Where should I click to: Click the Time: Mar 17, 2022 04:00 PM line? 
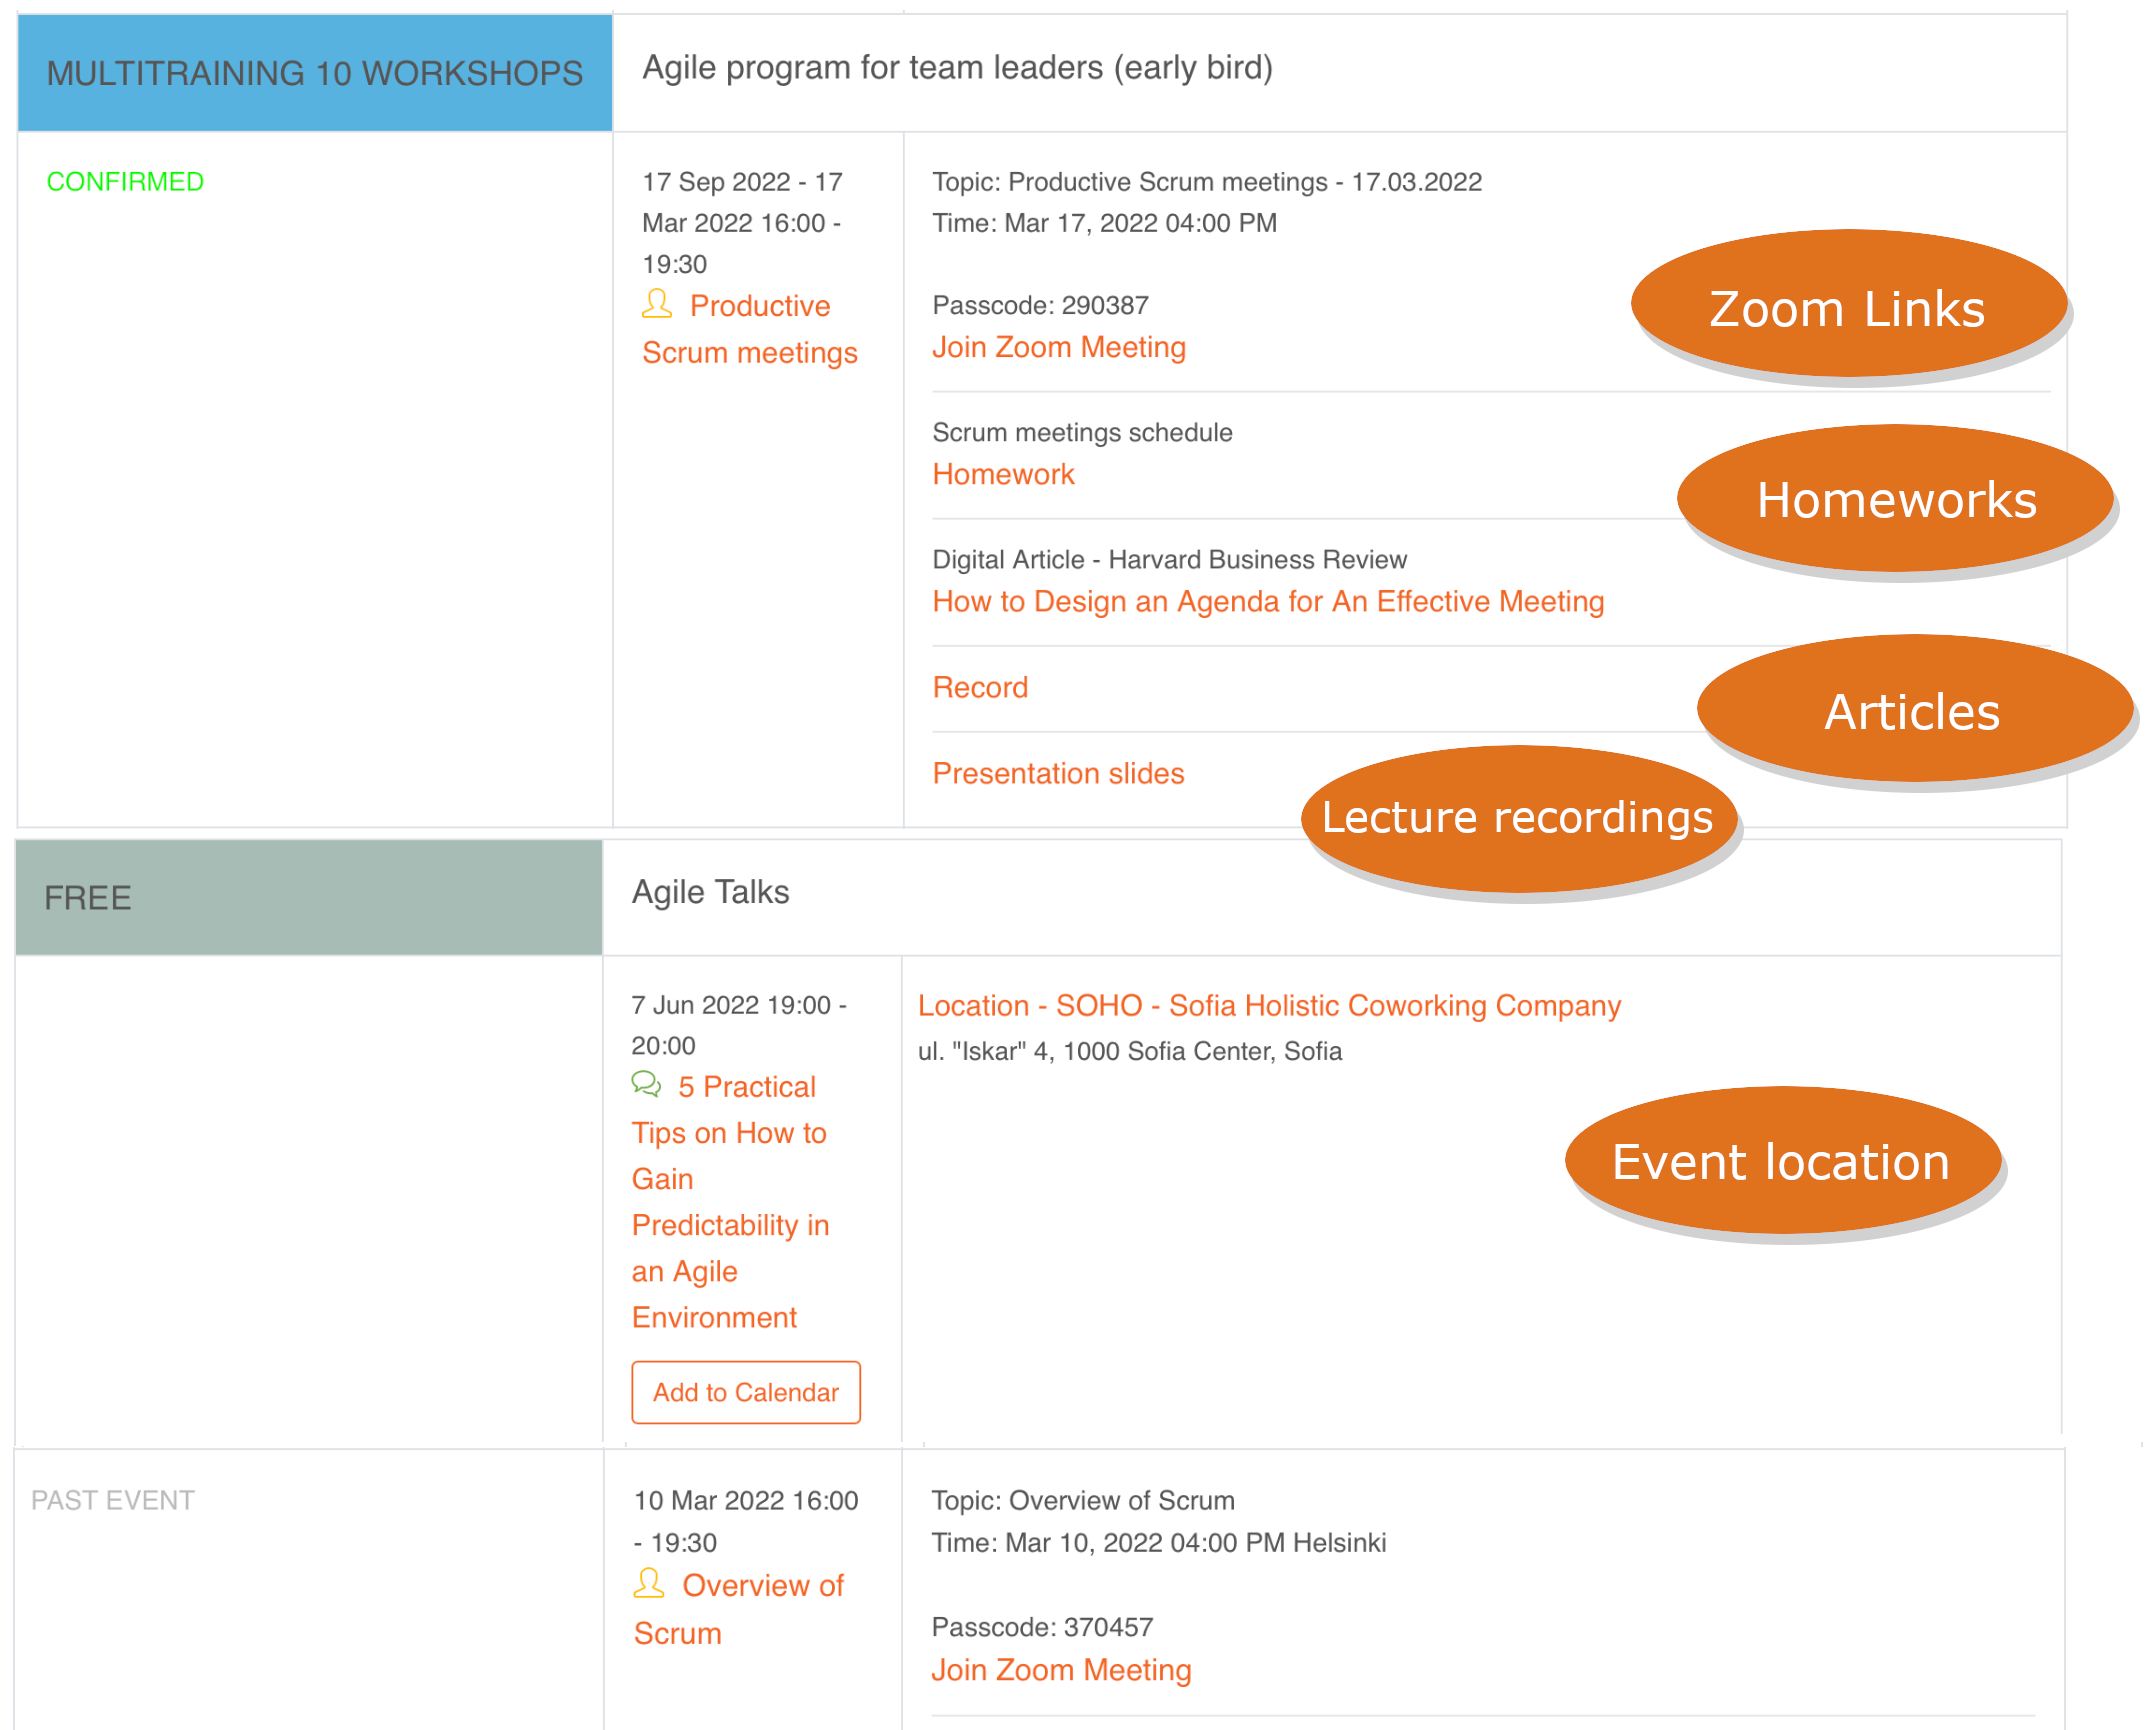pos(1104,223)
